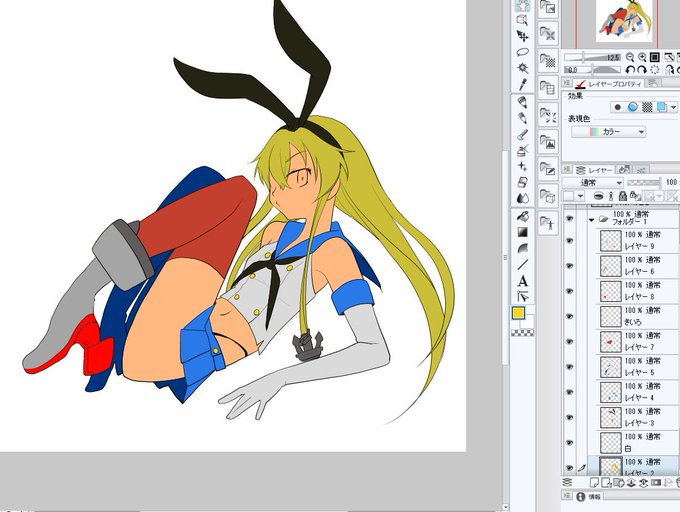Viewport: 680px width, 512px height.
Task: Adjust the layer opacity slider
Action: (644, 183)
